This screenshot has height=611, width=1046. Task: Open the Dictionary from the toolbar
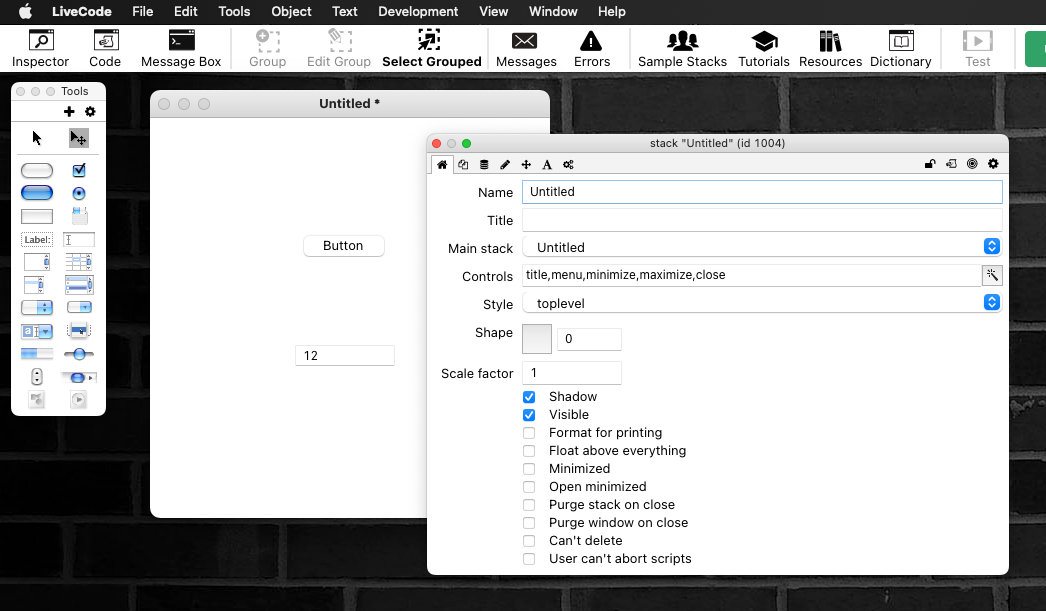tap(900, 48)
